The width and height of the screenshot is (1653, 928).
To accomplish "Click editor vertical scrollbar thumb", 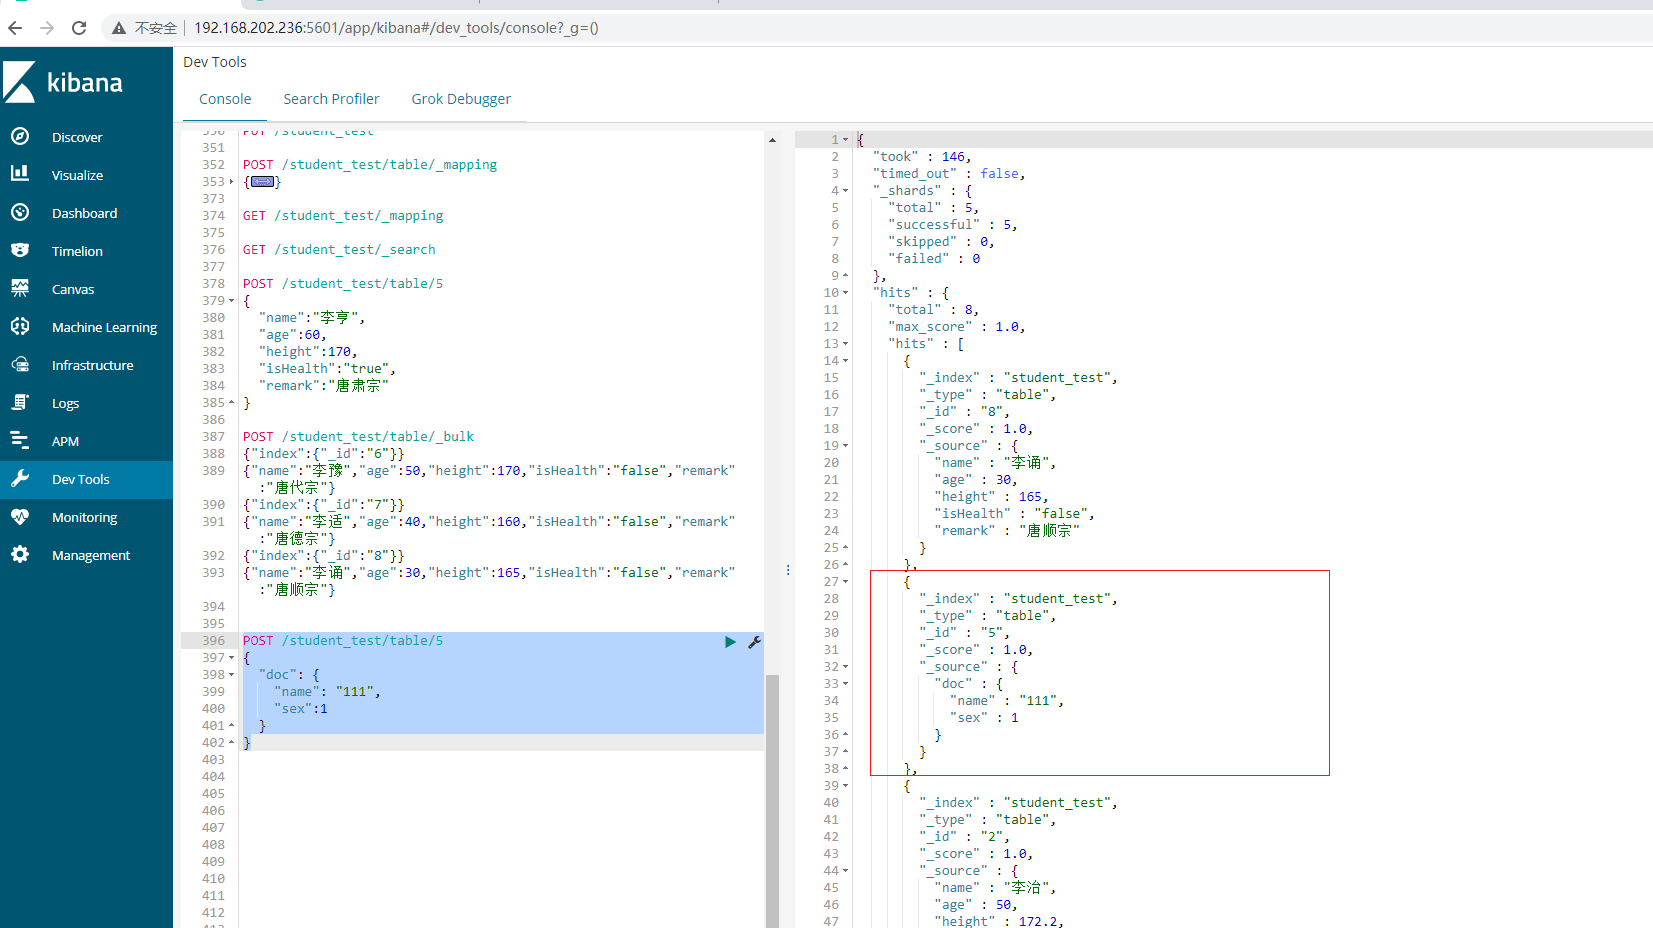I will pos(772,800).
